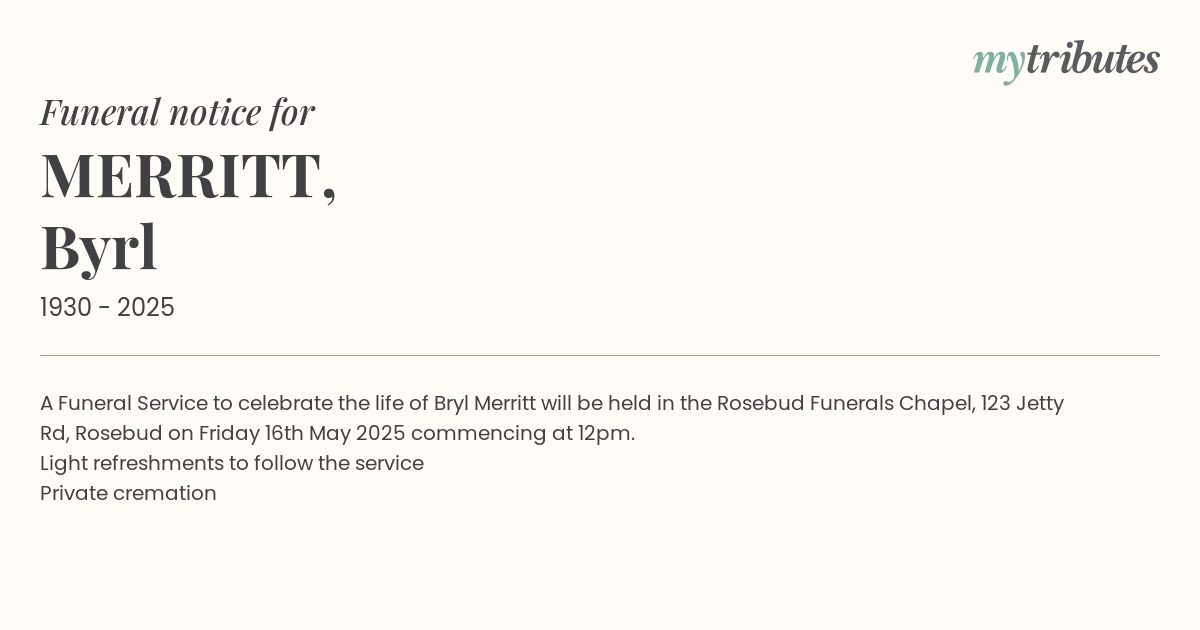Screen dimensions: 1200x630
Task: Click the MERRITT surname heading
Action: 188,178
